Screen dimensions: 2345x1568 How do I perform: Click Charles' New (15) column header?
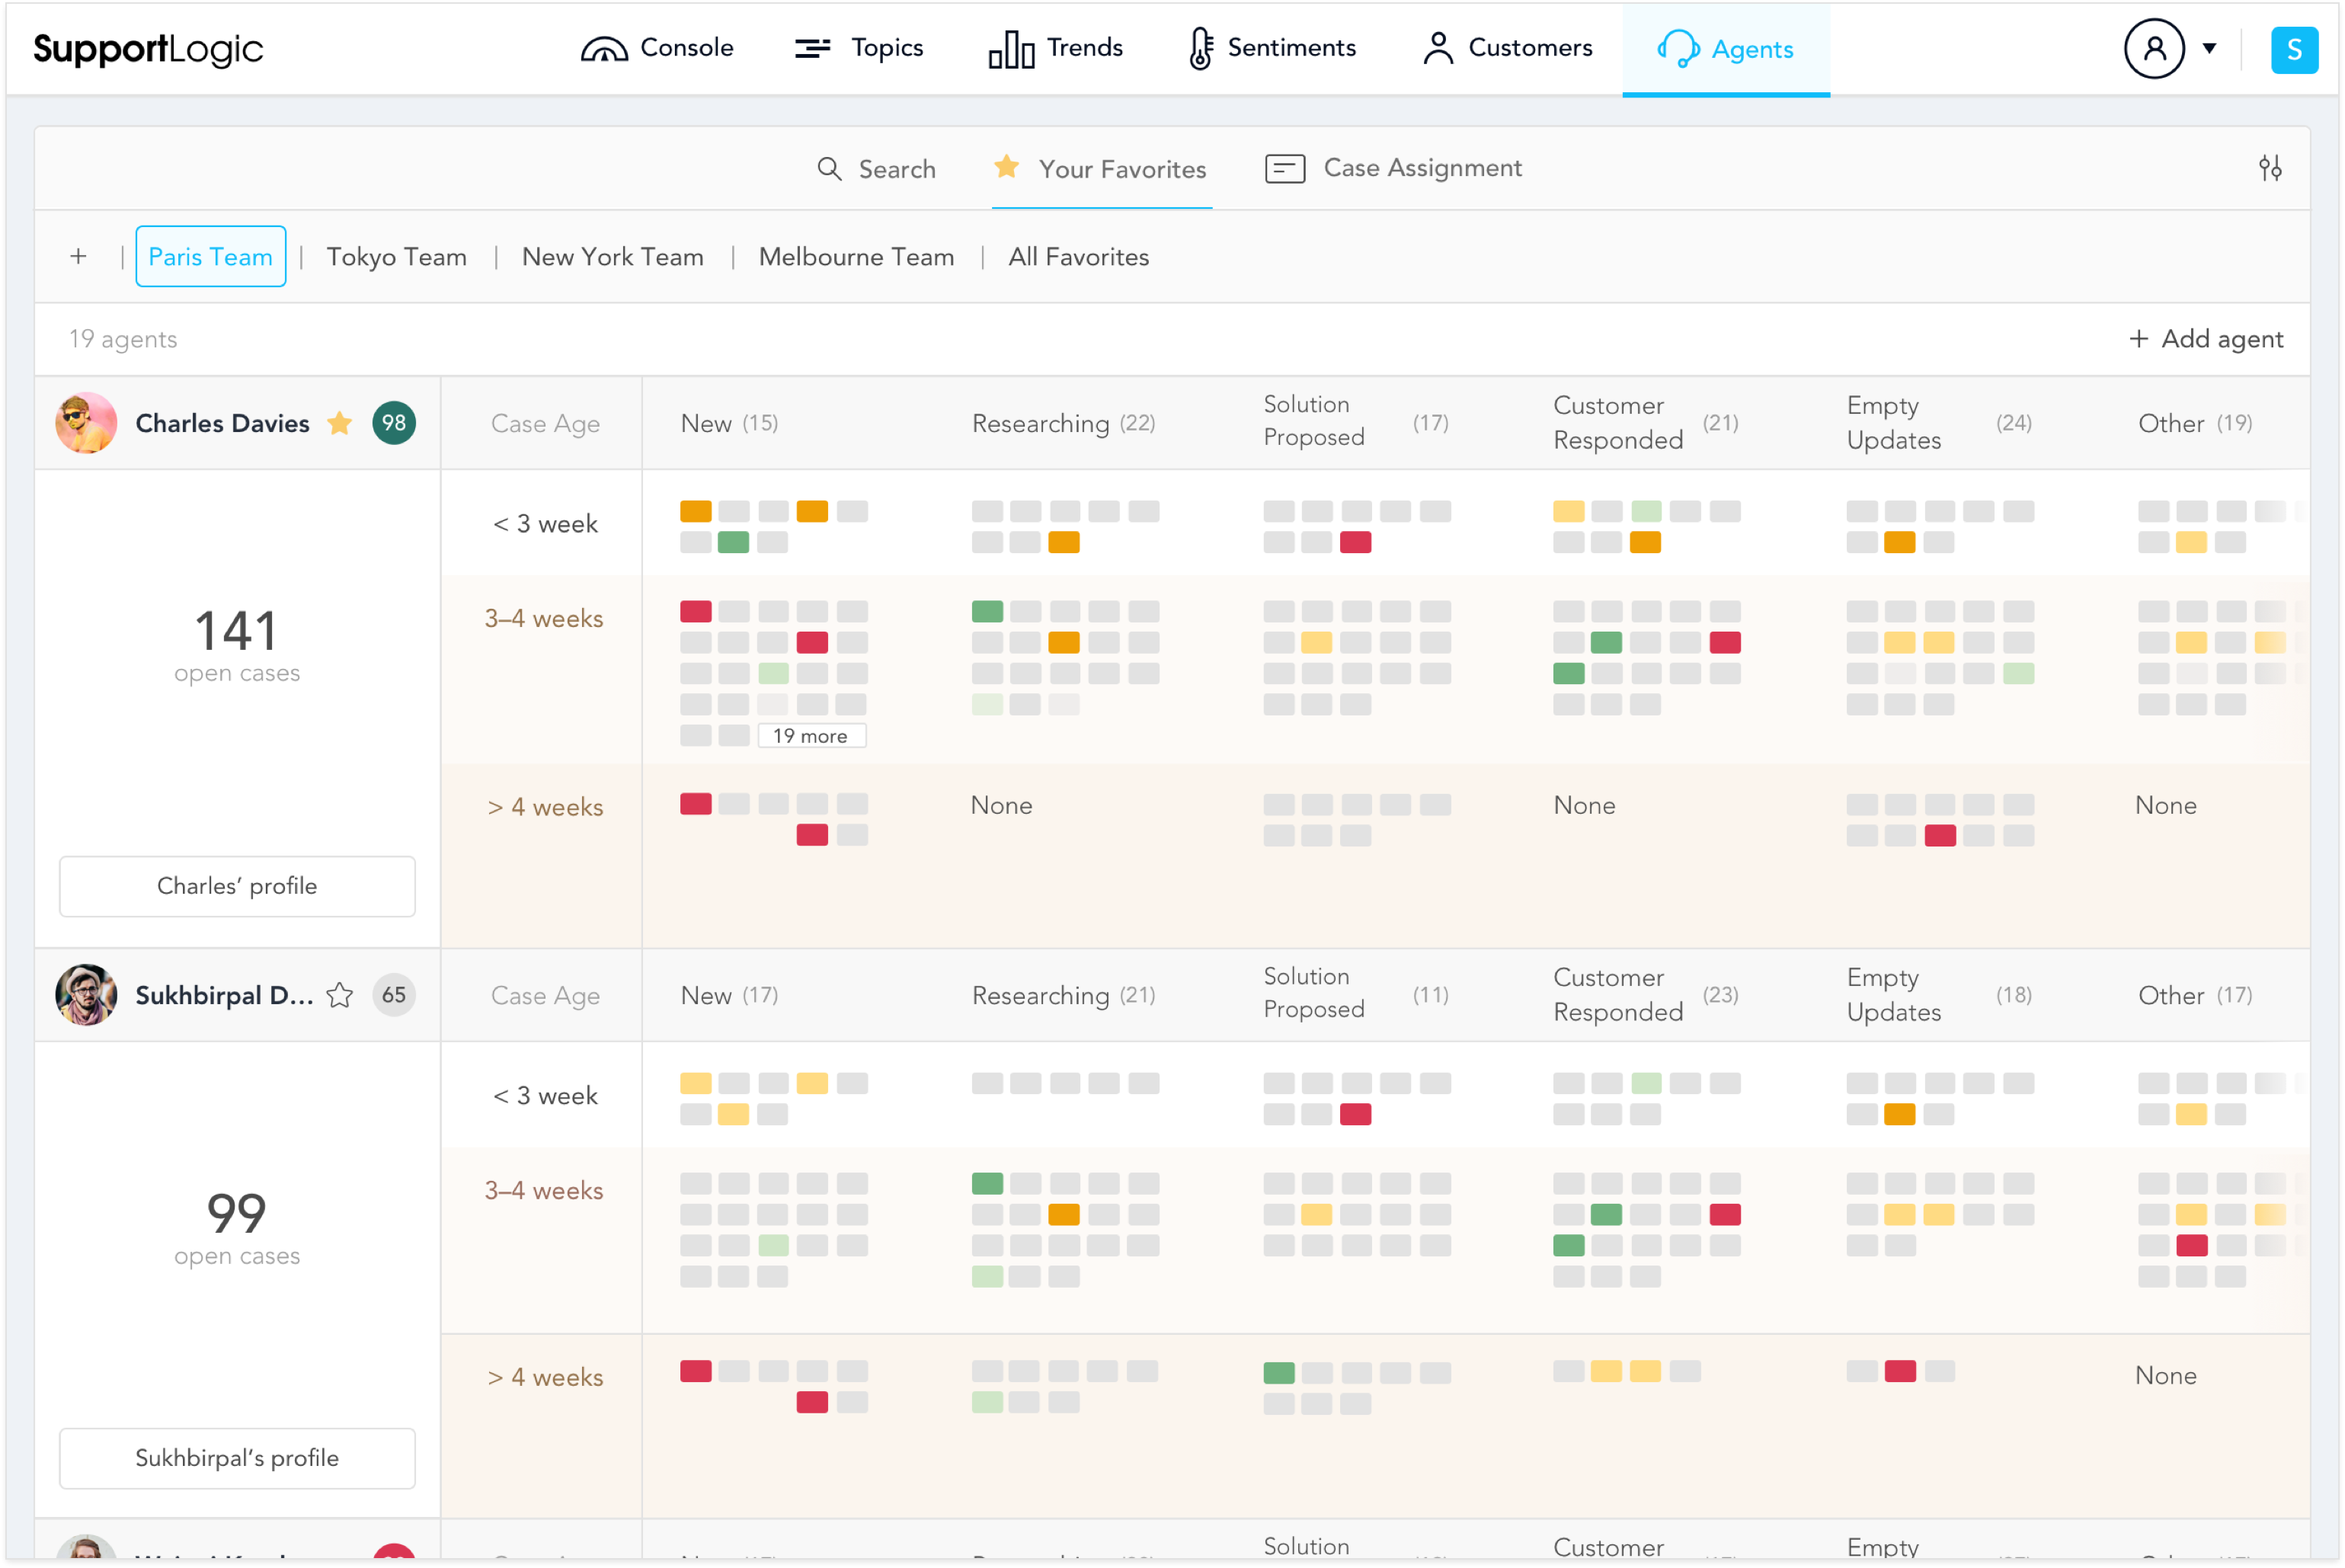(x=729, y=423)
